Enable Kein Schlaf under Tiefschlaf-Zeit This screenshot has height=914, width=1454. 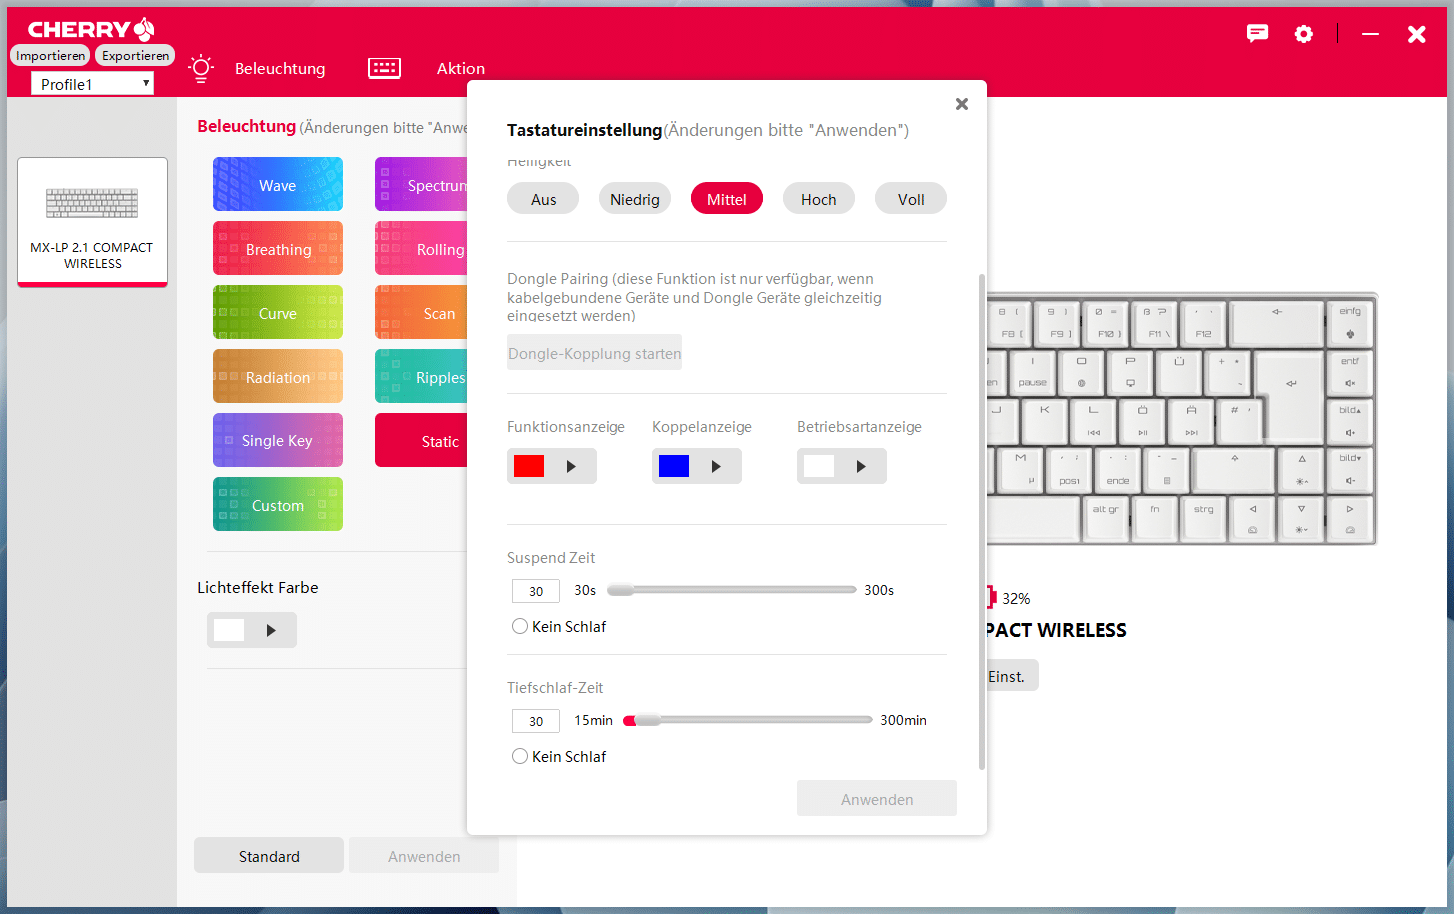pyautogui.click(x=520, y=756)
